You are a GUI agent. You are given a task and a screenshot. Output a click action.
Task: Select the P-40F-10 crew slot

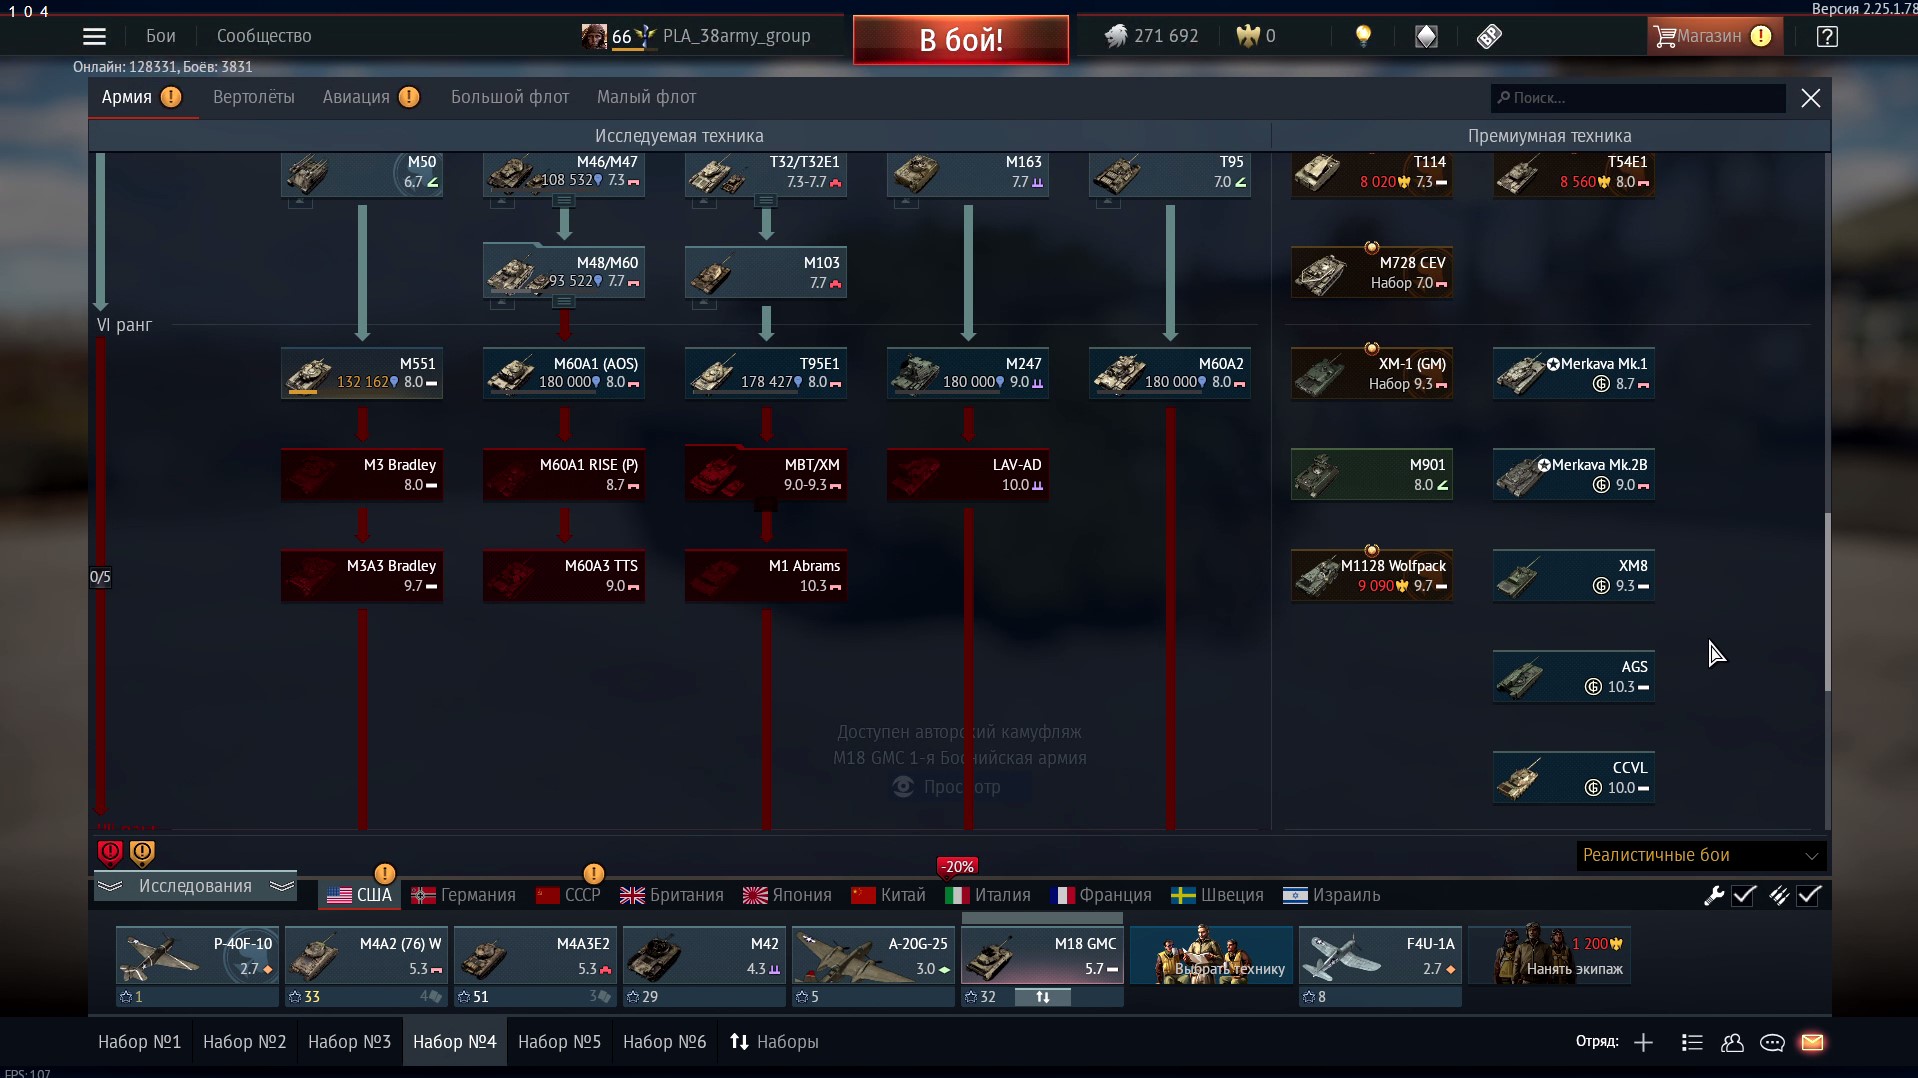197,956
